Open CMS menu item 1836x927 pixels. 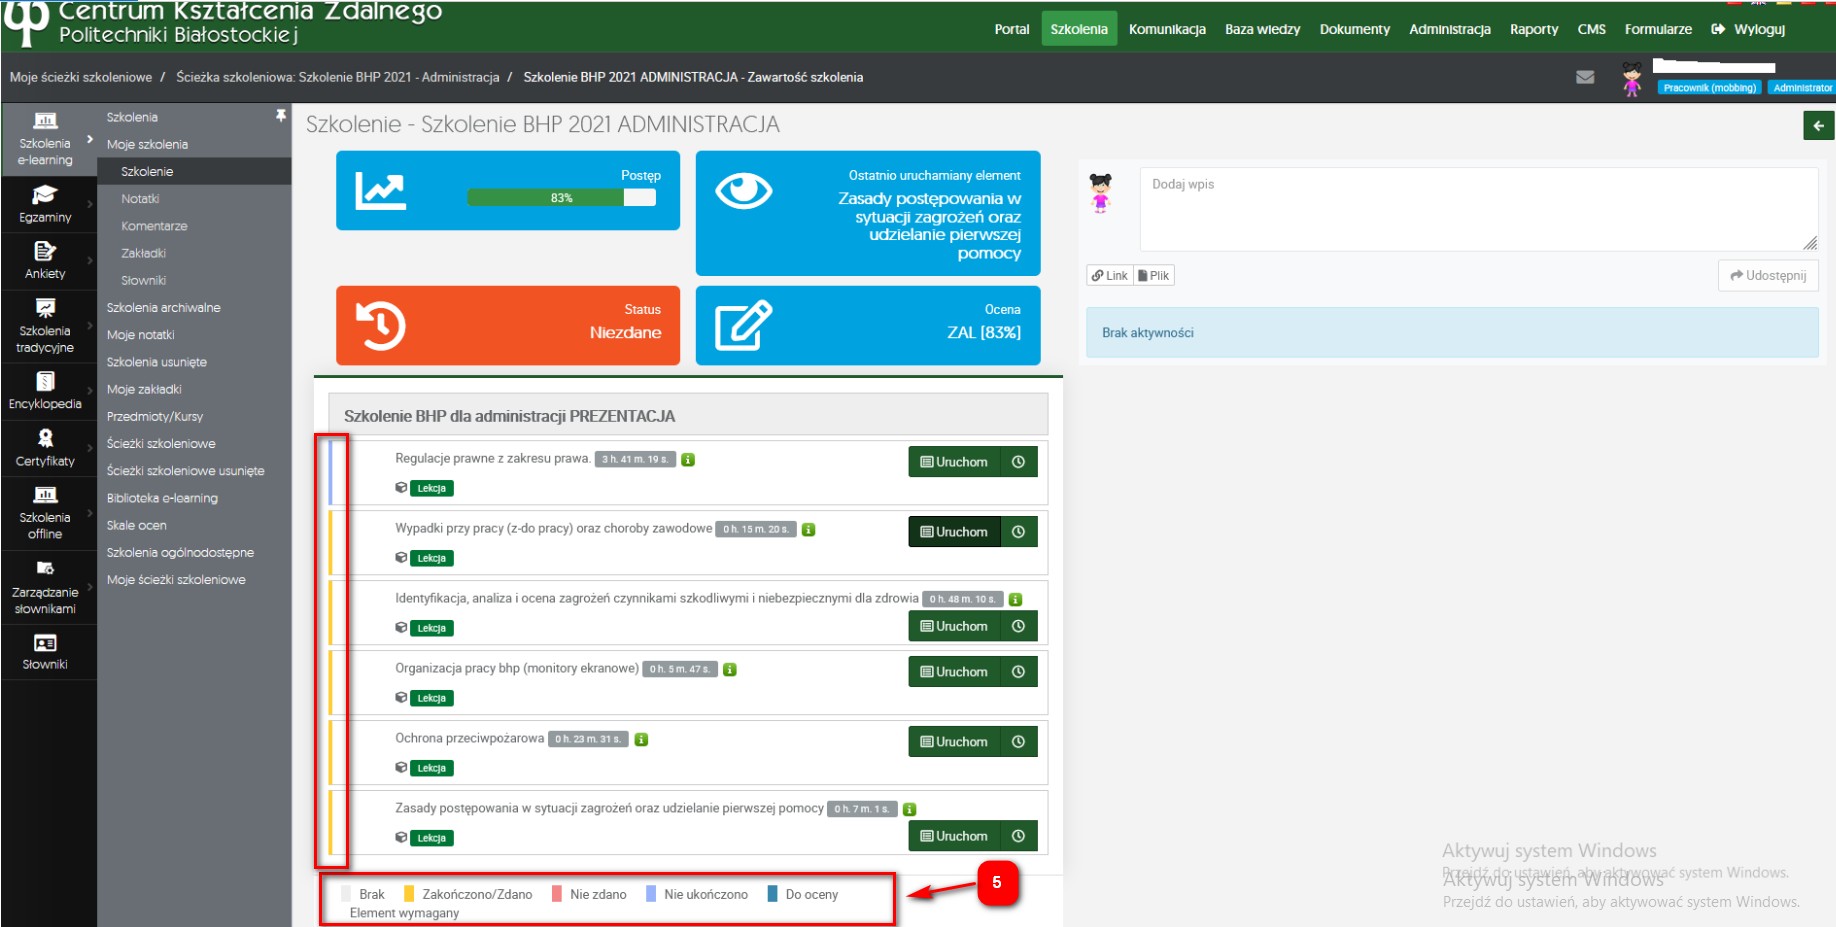(x=1591, y=29)
